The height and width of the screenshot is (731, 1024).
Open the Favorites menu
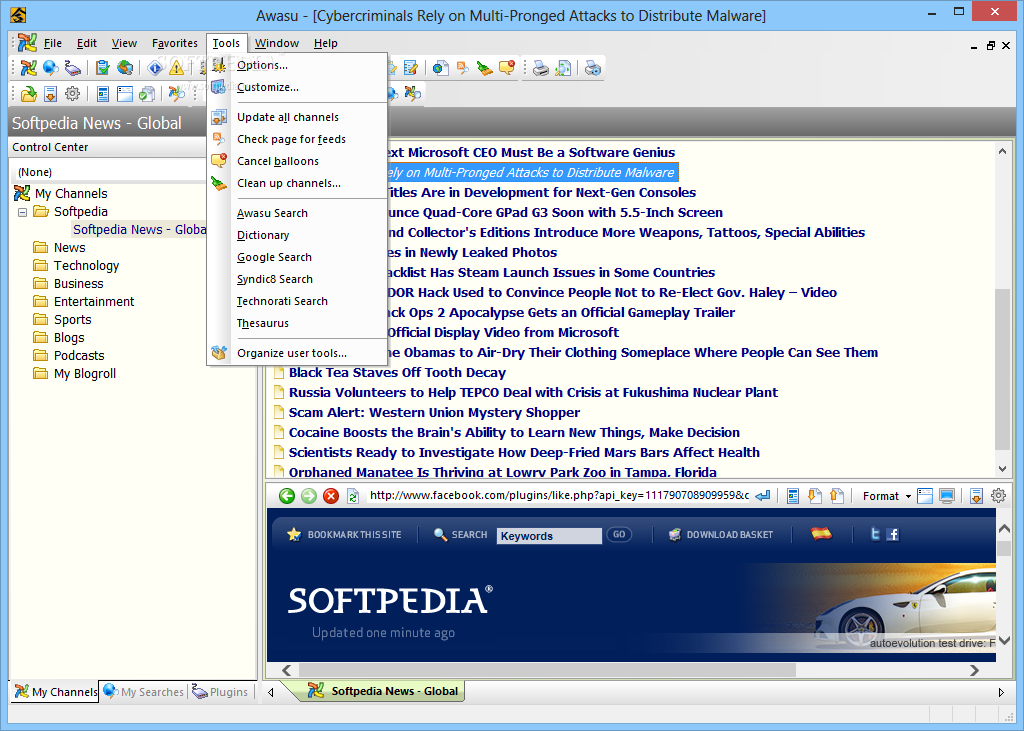tap(174, 43)
